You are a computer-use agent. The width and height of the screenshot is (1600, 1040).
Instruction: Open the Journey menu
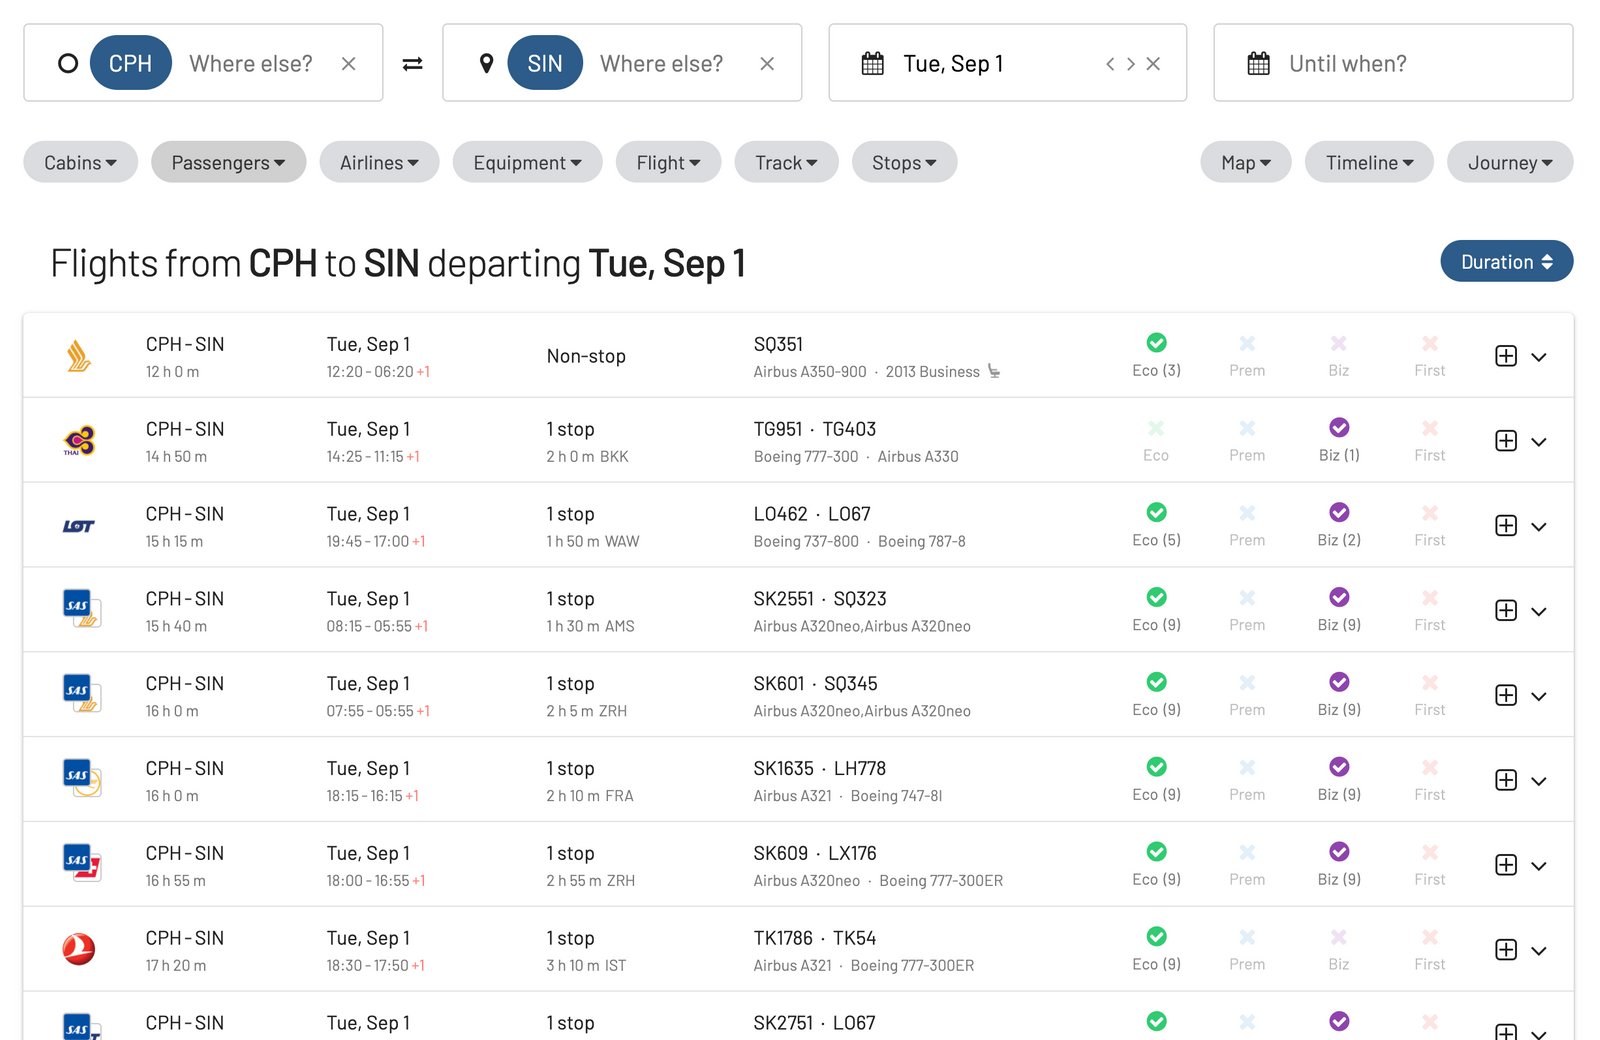pyautogui.click(x=1509, y=162)
